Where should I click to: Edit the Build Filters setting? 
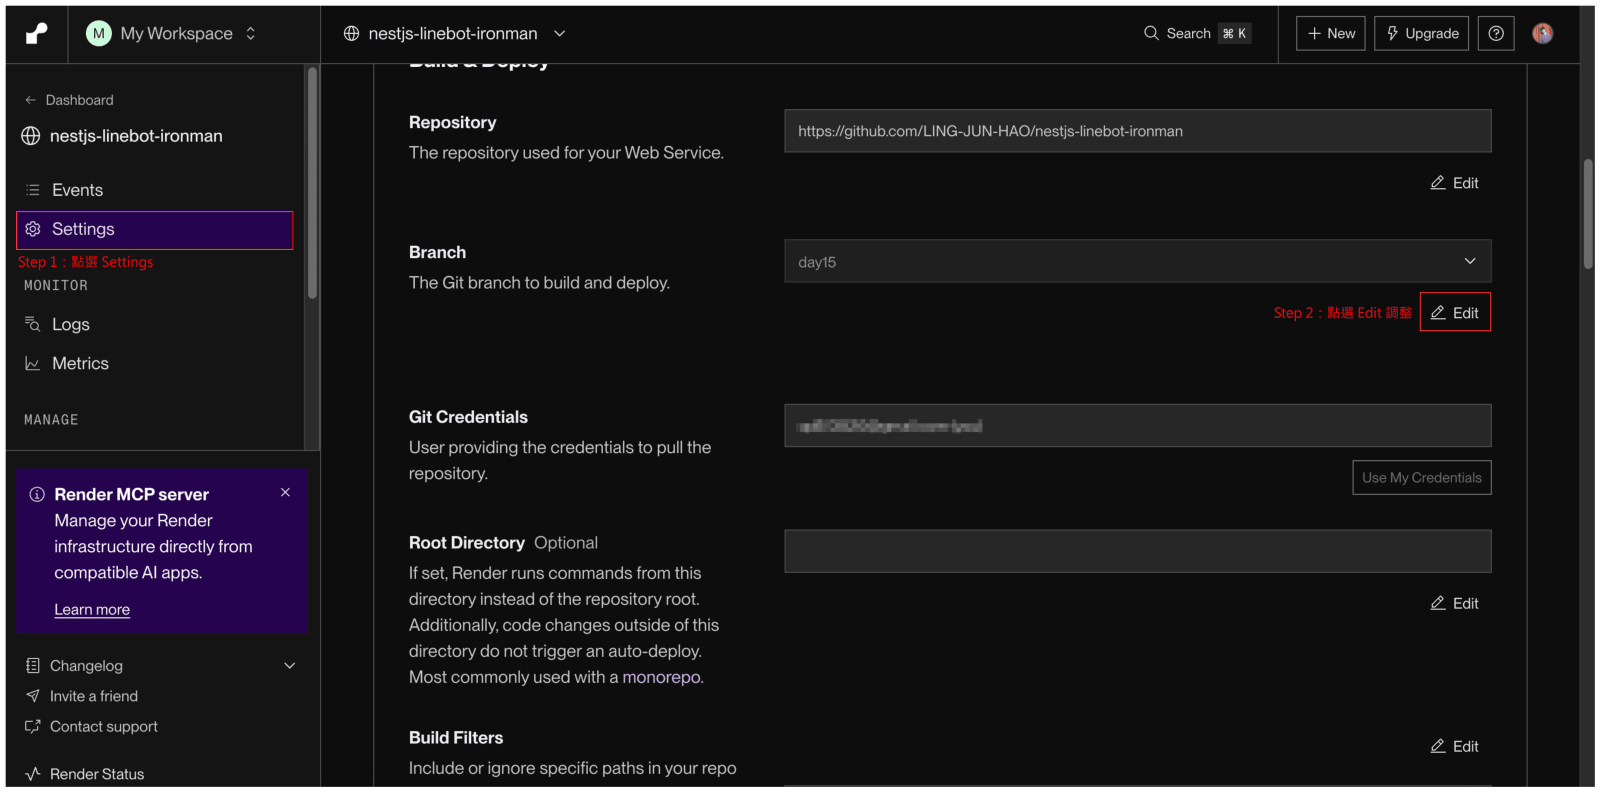coord(1455,746)
